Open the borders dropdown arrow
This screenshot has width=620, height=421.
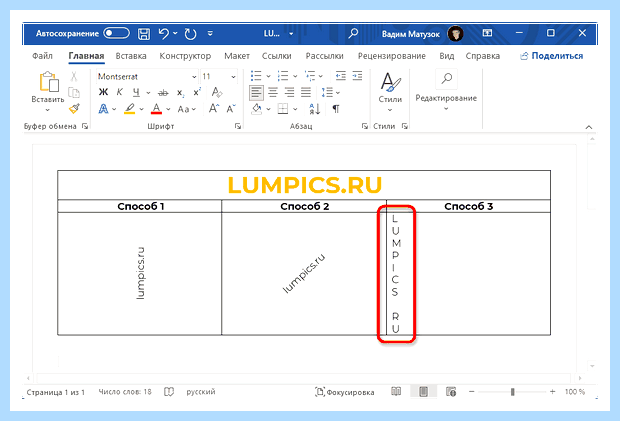click(x=295, y=109)
